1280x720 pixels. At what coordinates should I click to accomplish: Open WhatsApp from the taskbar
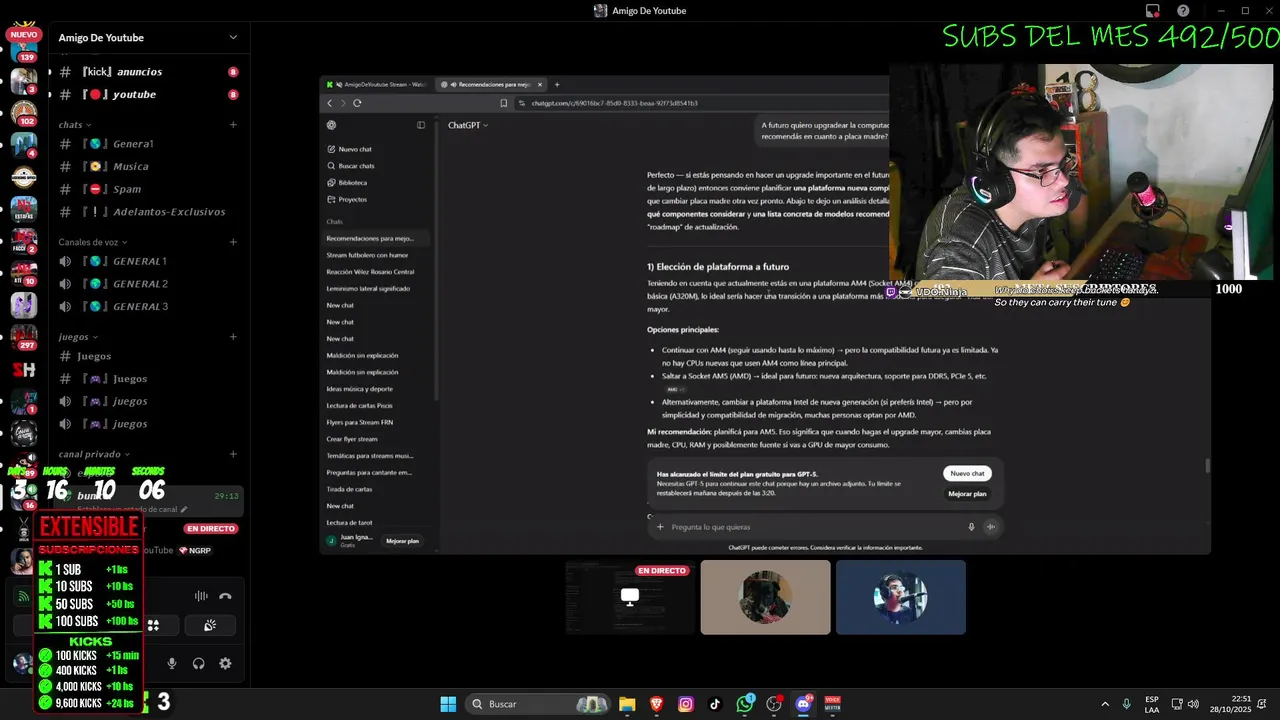(745, 704)
